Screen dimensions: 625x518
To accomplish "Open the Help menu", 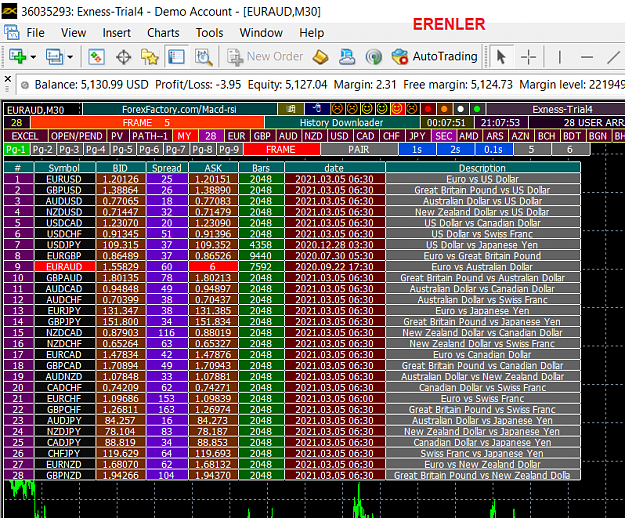I will pos(311,33).
